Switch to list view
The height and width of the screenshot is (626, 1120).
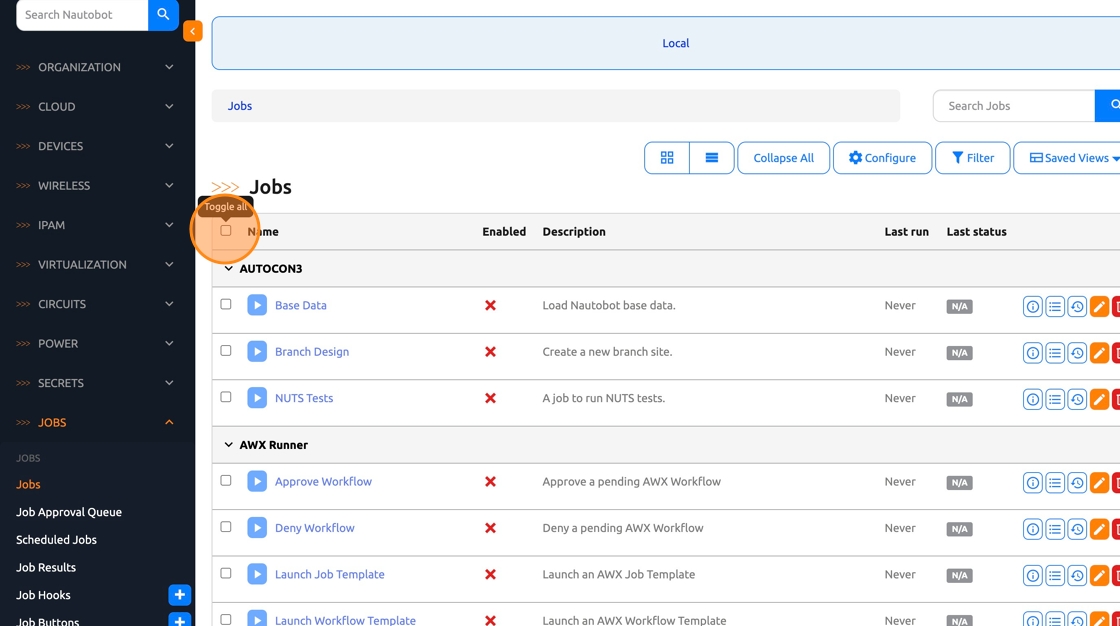[712, 158]
